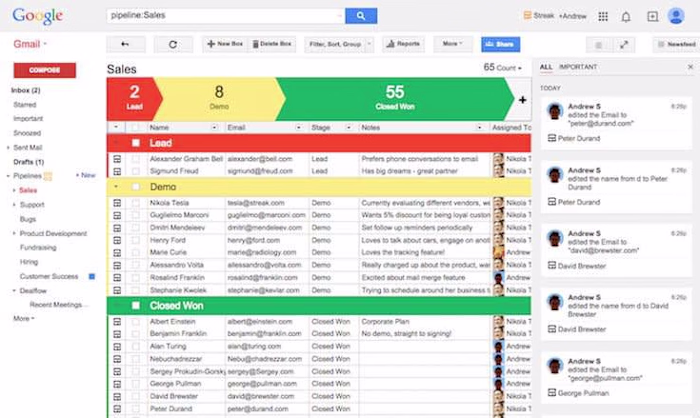The image size is (700, 418).
Task: Switch to the ALL newsfeed tab
Action: [x=546, y=67]
